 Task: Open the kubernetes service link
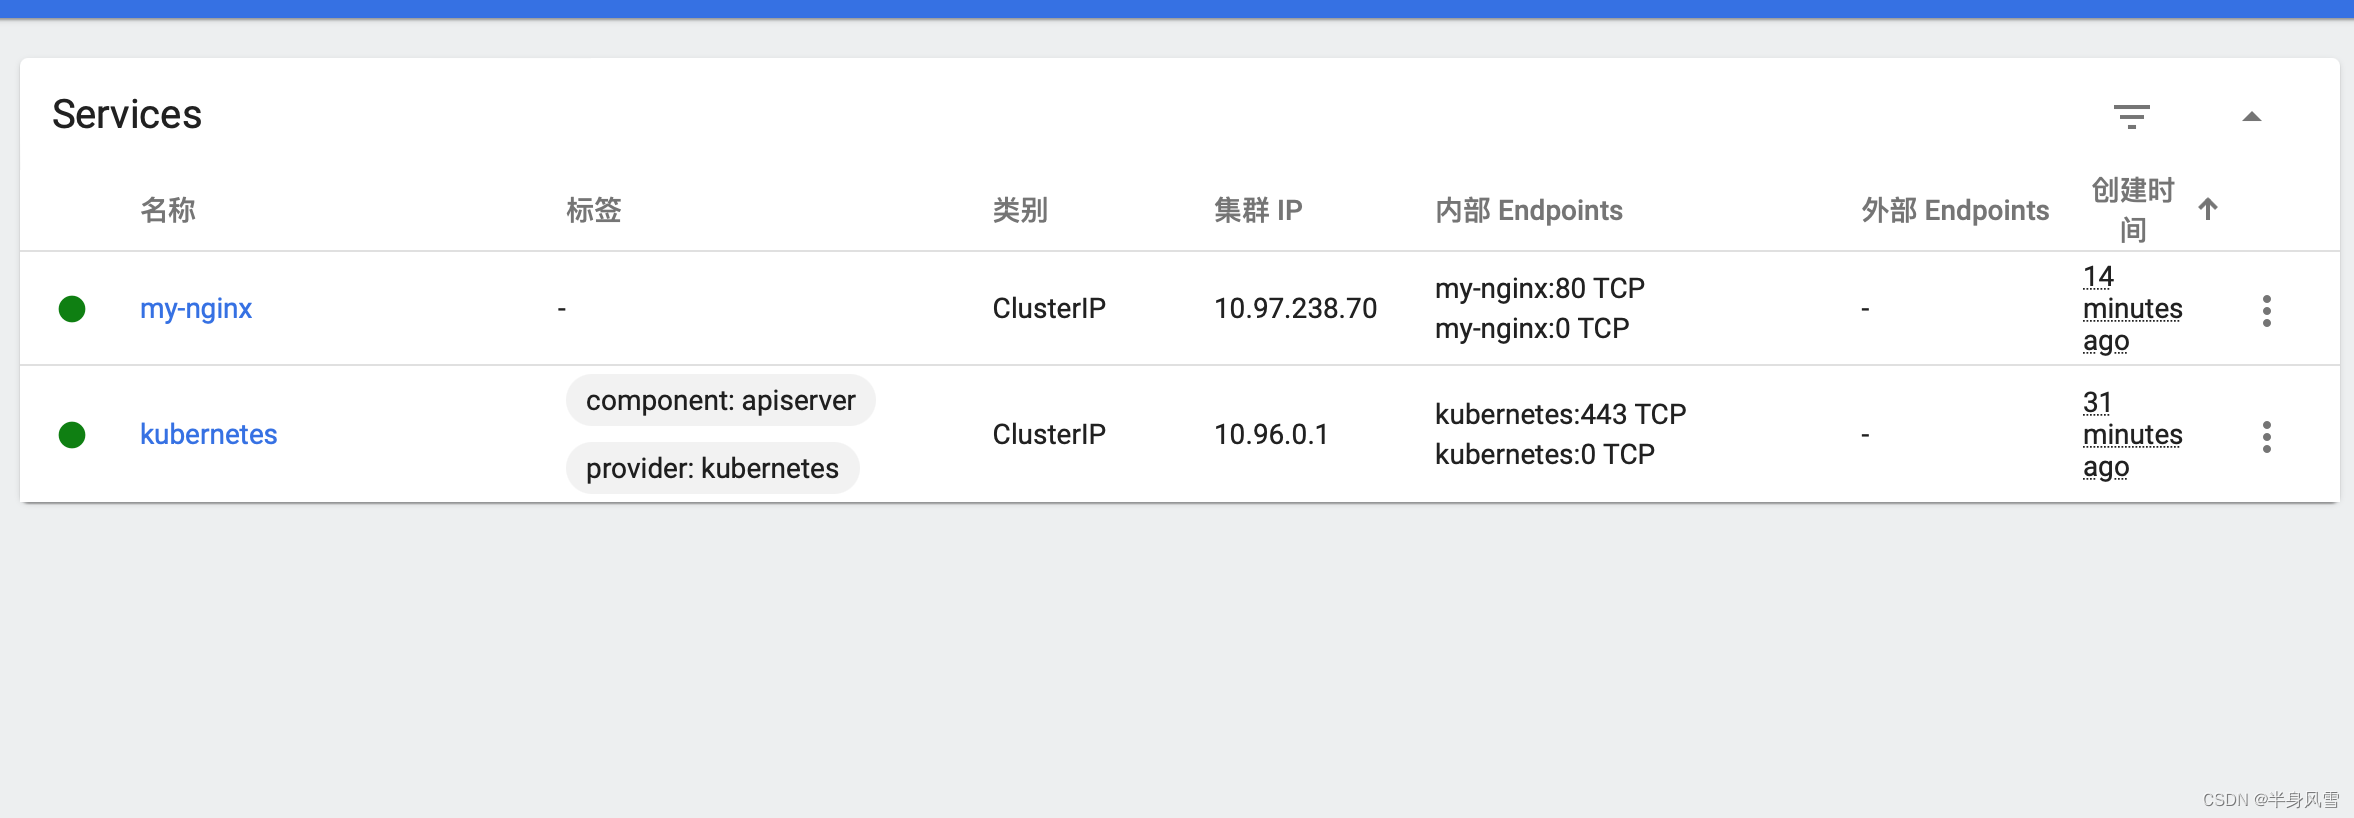[208, 435]
